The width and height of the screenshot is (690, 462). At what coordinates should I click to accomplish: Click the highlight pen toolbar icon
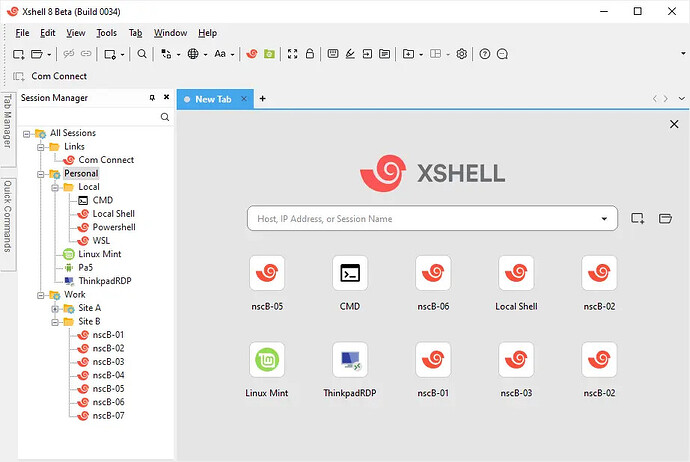click(350, 54)
